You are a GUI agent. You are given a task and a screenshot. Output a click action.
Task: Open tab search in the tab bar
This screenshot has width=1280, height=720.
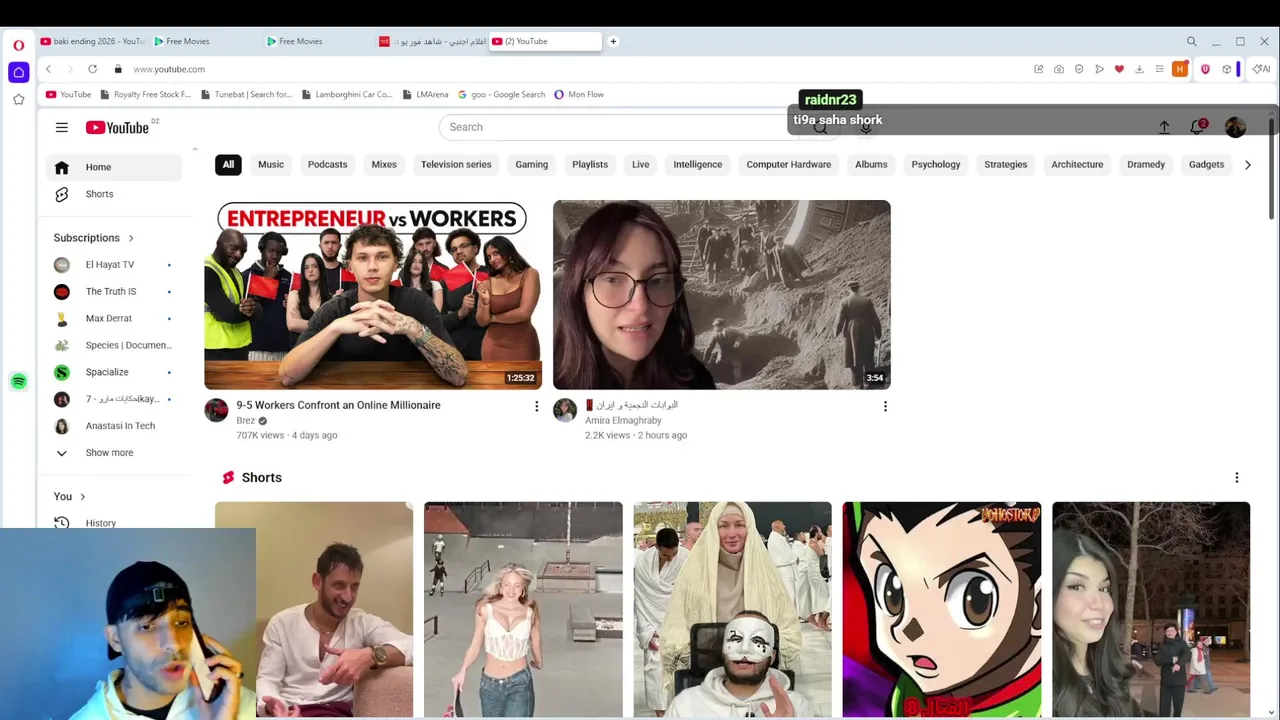click(x=1191, y=41)
